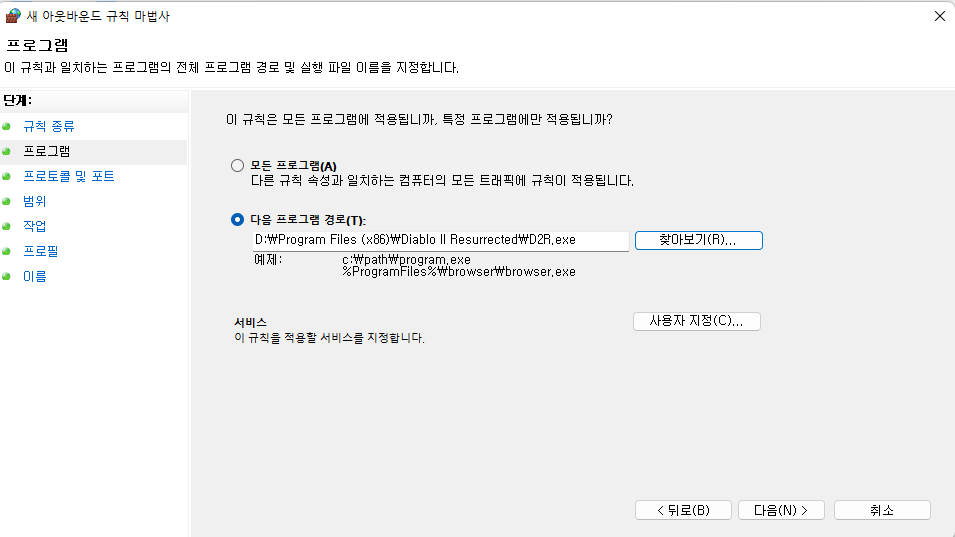The height and width of the screenshot is (537, 955).
Task: Open the 작업 step
Action: (x=35, y=226)
